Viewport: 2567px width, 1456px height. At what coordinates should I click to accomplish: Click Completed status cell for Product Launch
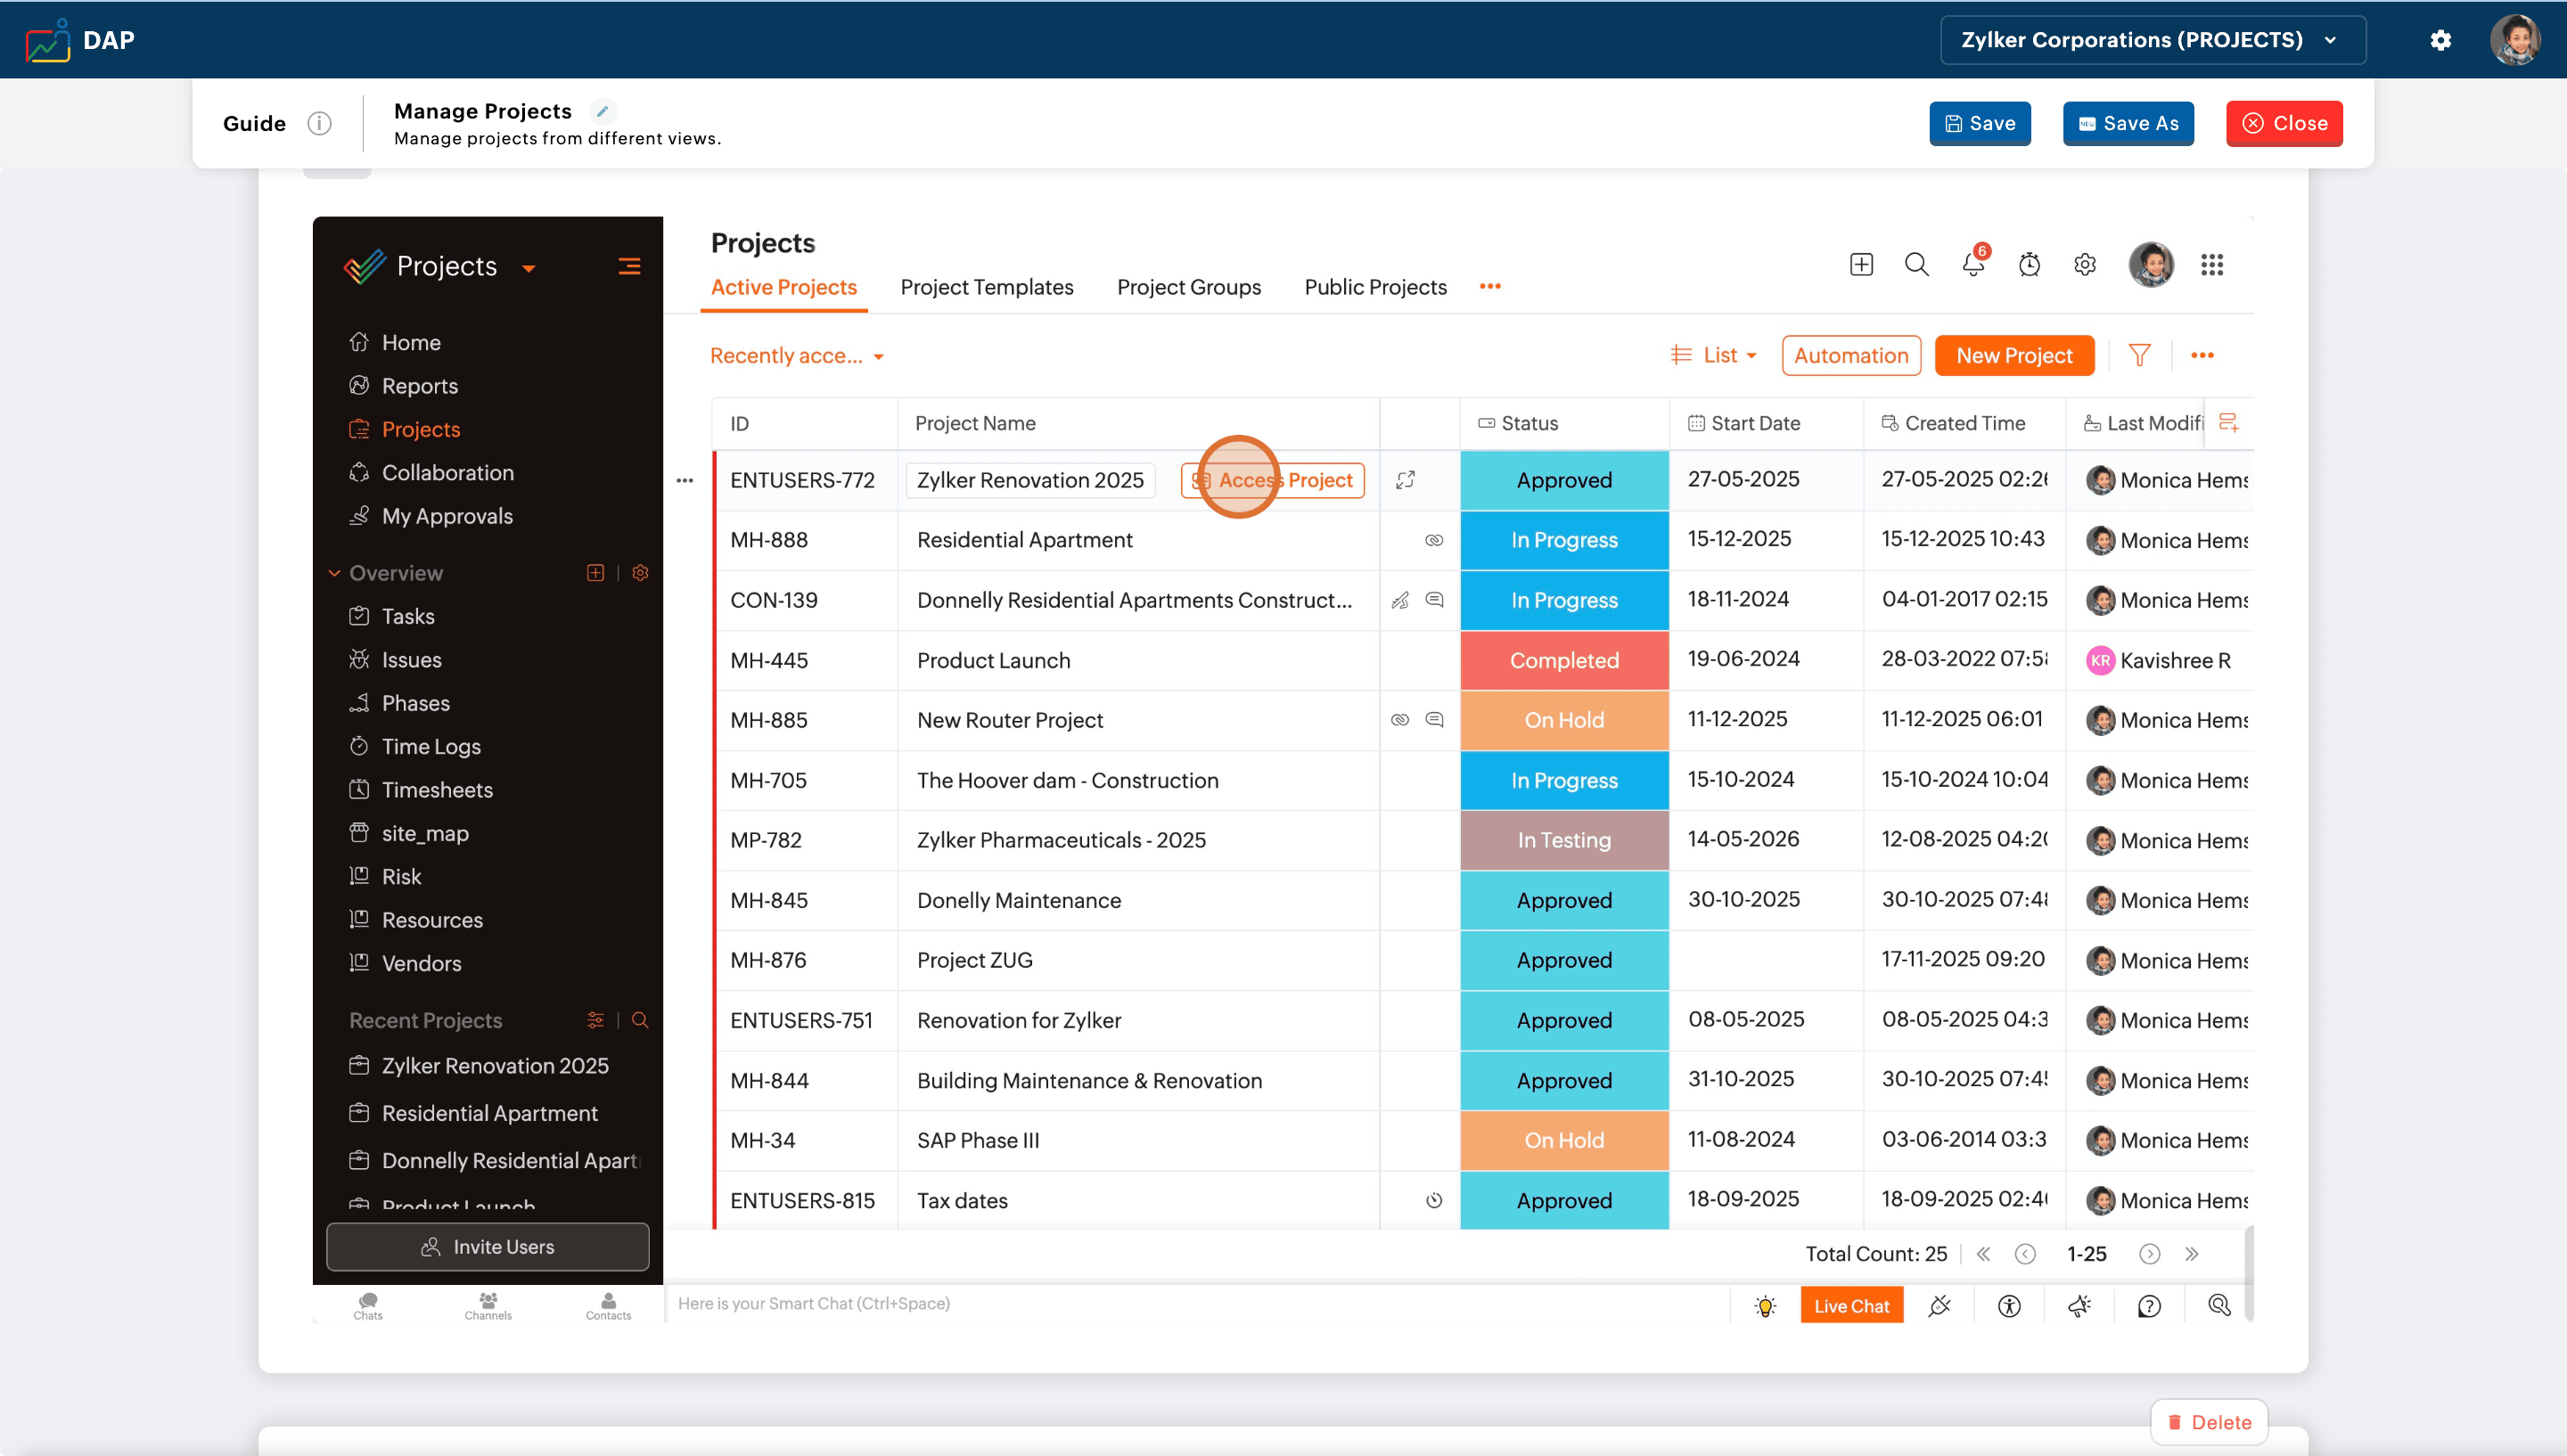1564,660
